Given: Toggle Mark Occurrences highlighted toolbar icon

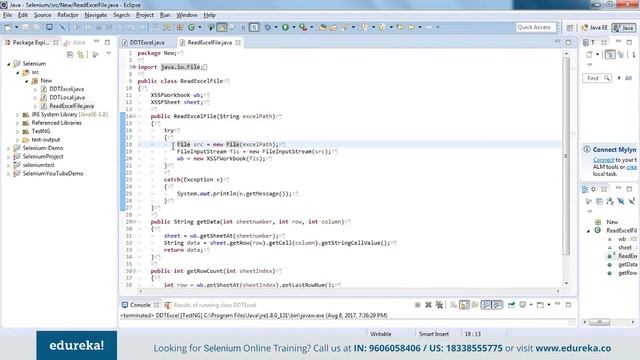Looking at the screenshot, I should 222,27.
